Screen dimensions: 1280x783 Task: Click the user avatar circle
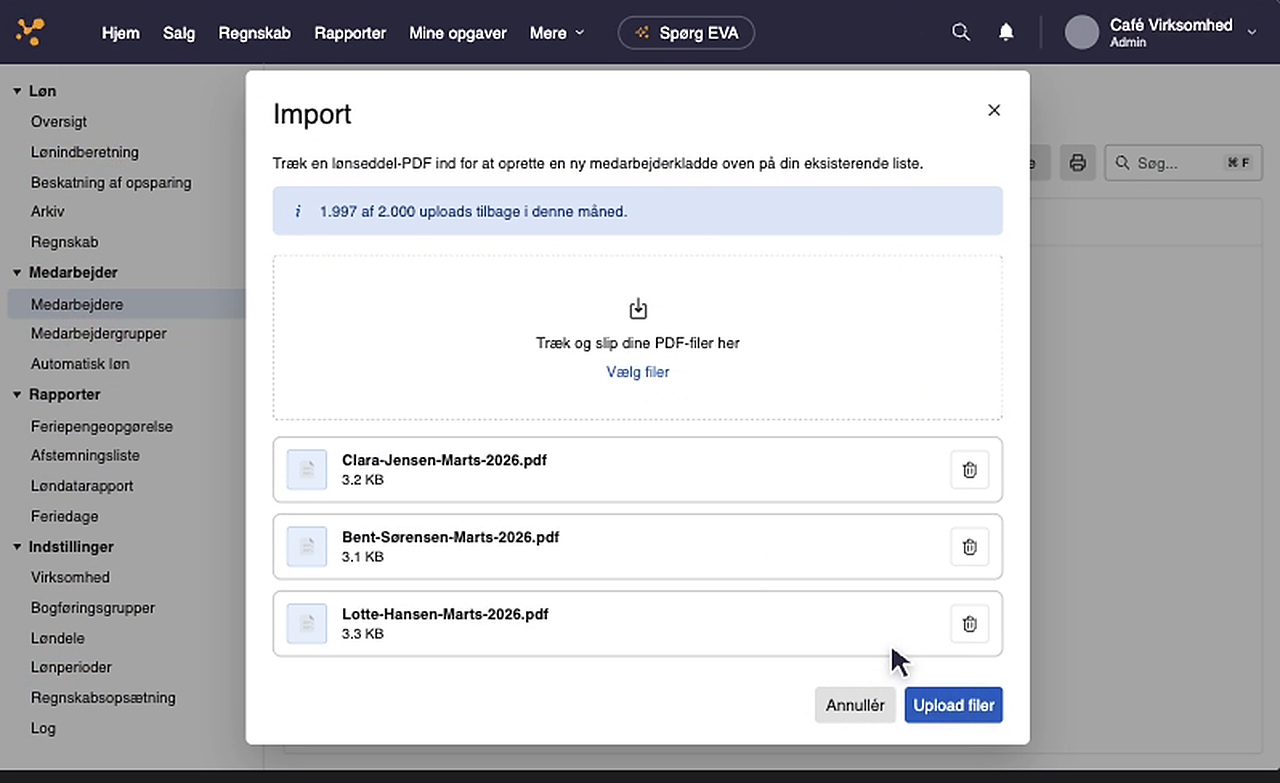pos(1082,32)
